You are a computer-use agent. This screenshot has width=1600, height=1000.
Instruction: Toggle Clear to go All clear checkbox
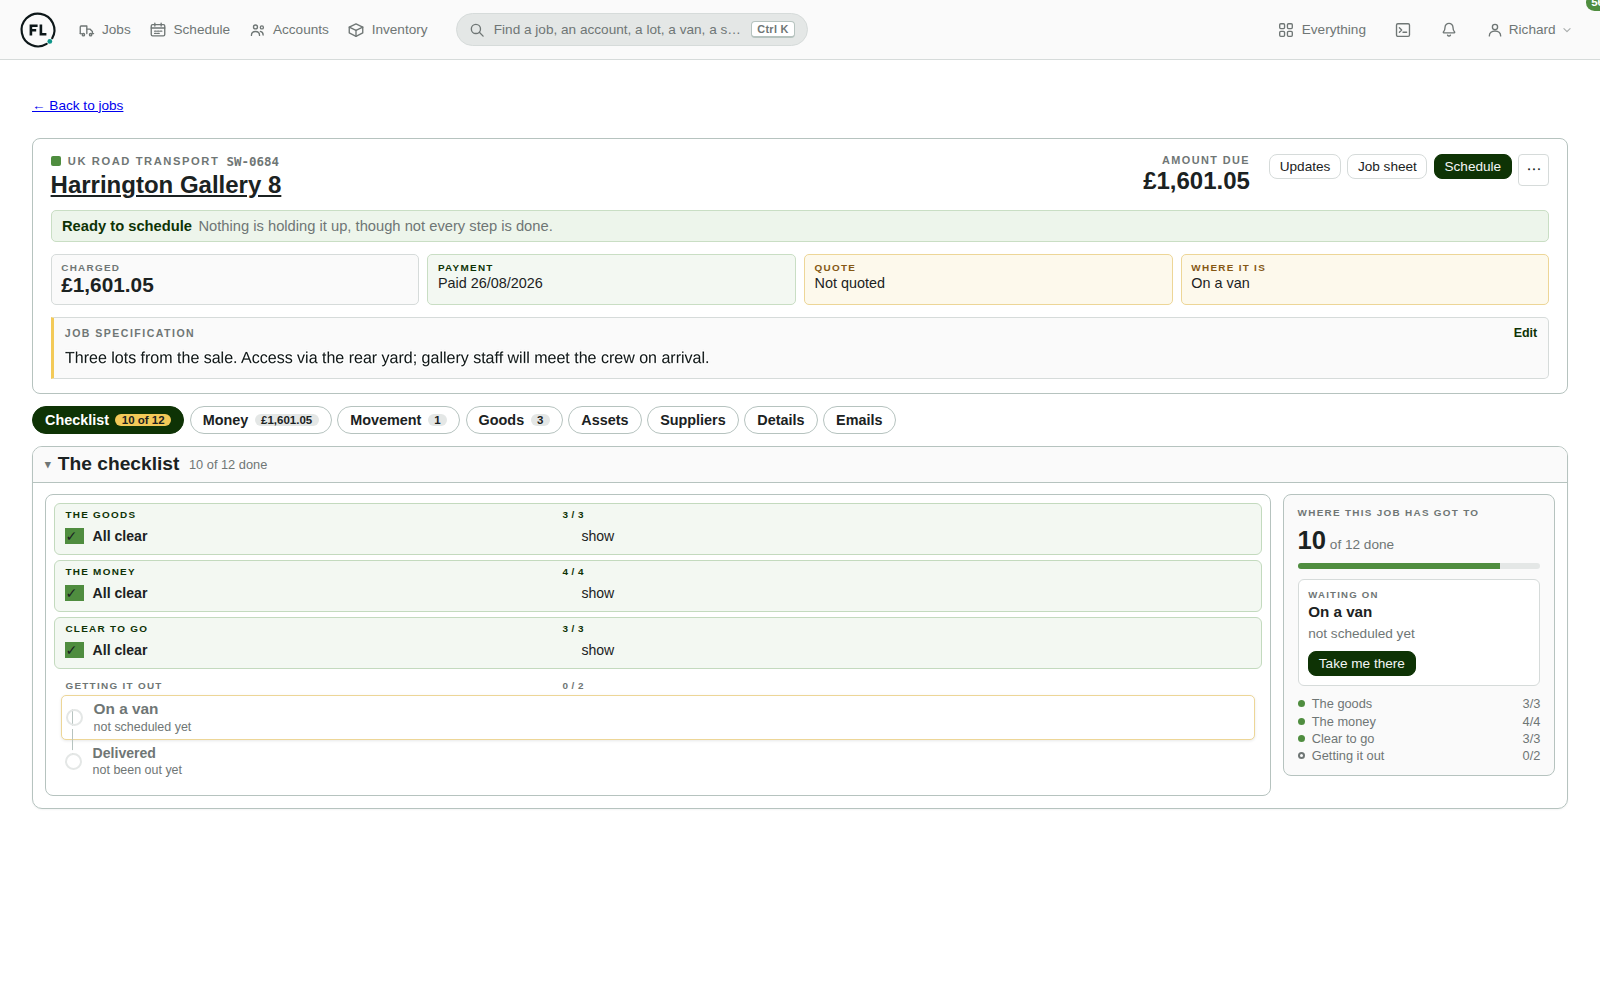click(x=74, y=650)
